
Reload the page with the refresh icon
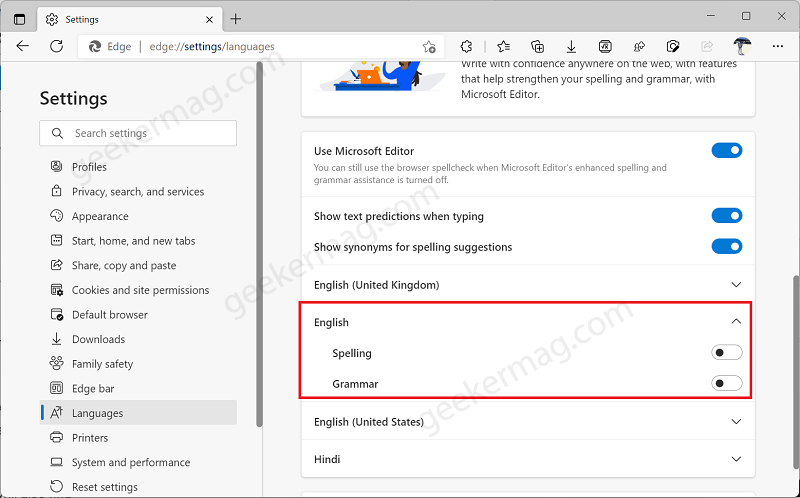57,46
